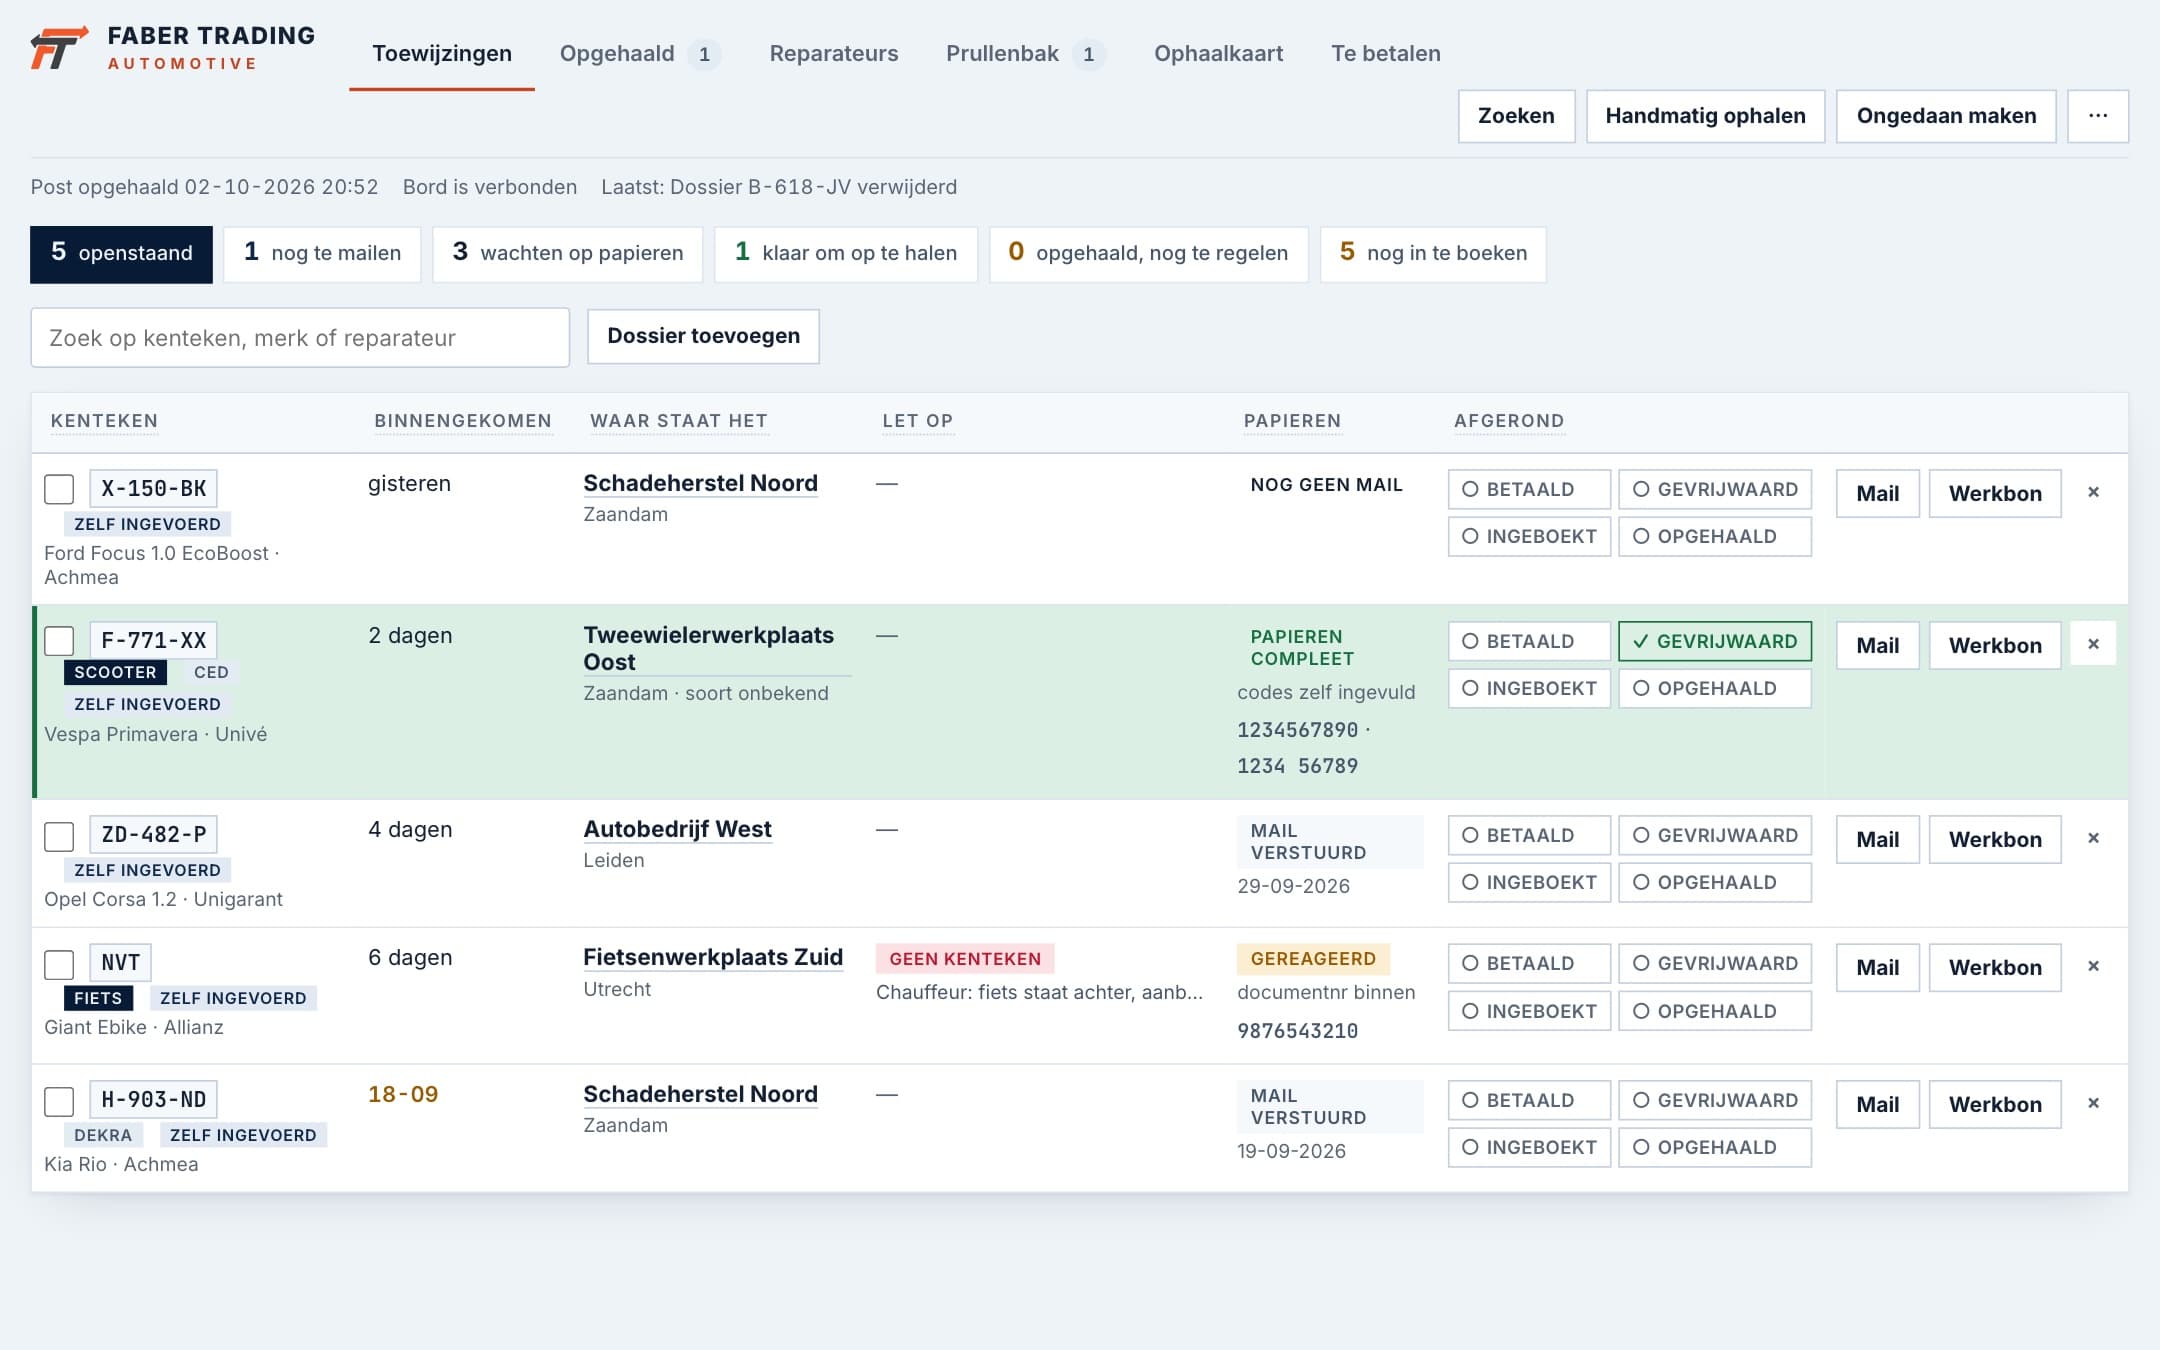Mark ZD-482-P as INGEBOEKT
The width and height of the screenshot is (2160, 1350).
(x=1529, y=882)
